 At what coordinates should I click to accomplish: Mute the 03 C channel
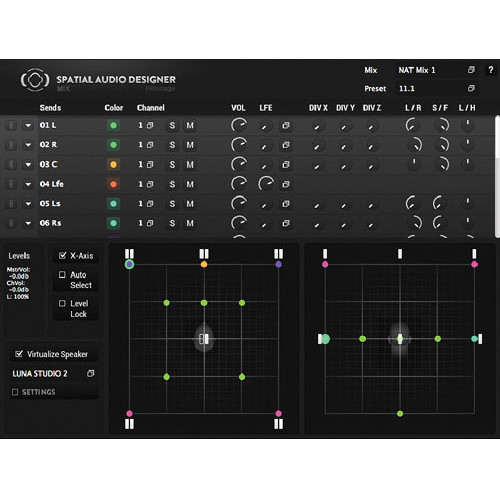[190, 165]
